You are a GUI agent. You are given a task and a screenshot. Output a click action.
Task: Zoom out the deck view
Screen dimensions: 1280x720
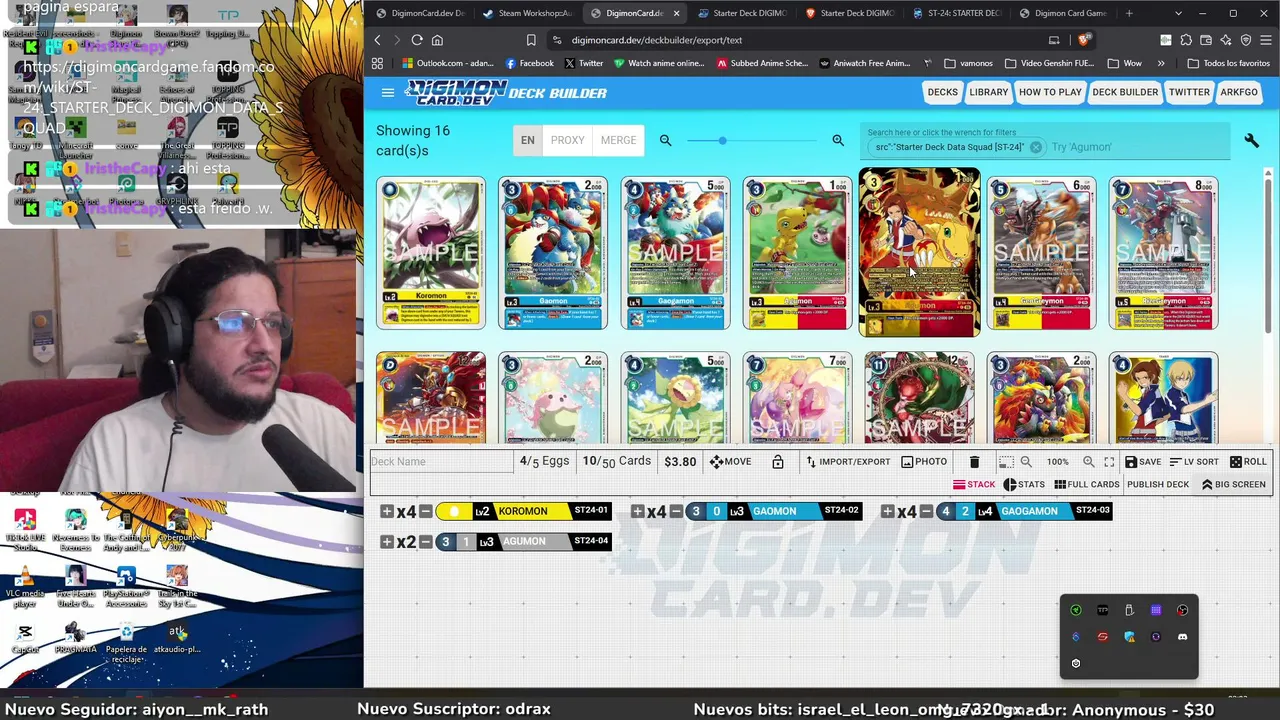tap(1026, 462)
